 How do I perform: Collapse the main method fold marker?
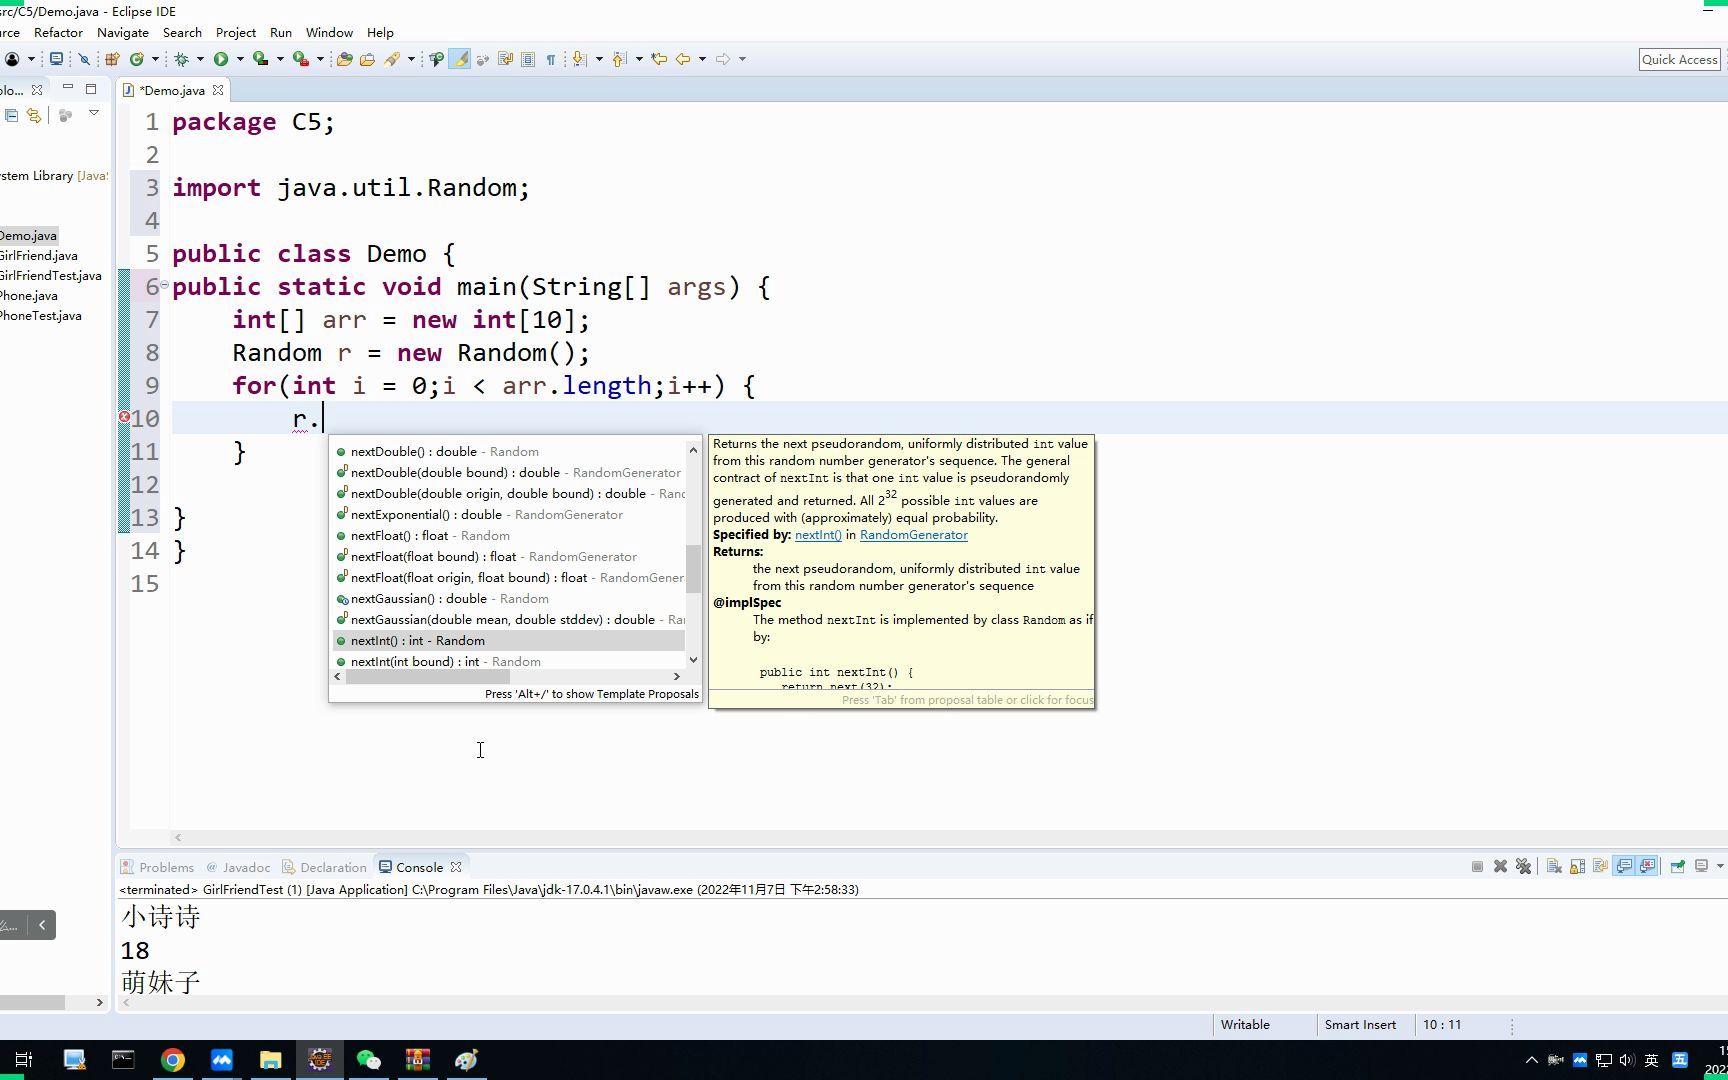click(x=164, y=285)
